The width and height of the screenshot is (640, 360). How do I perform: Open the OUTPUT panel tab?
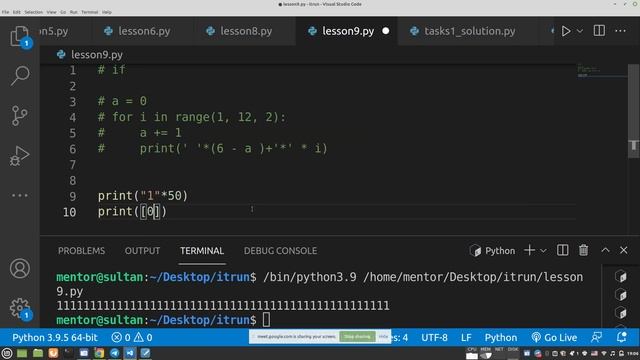pos(142,251)
